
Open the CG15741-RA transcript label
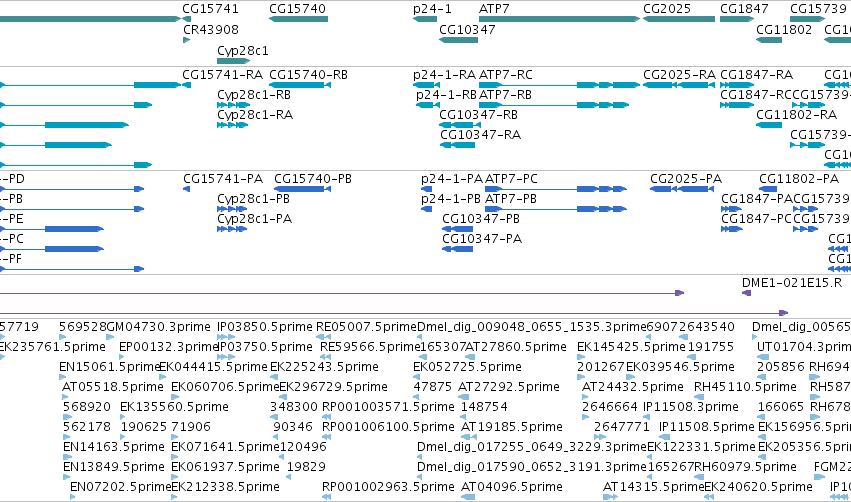(223, 74)
